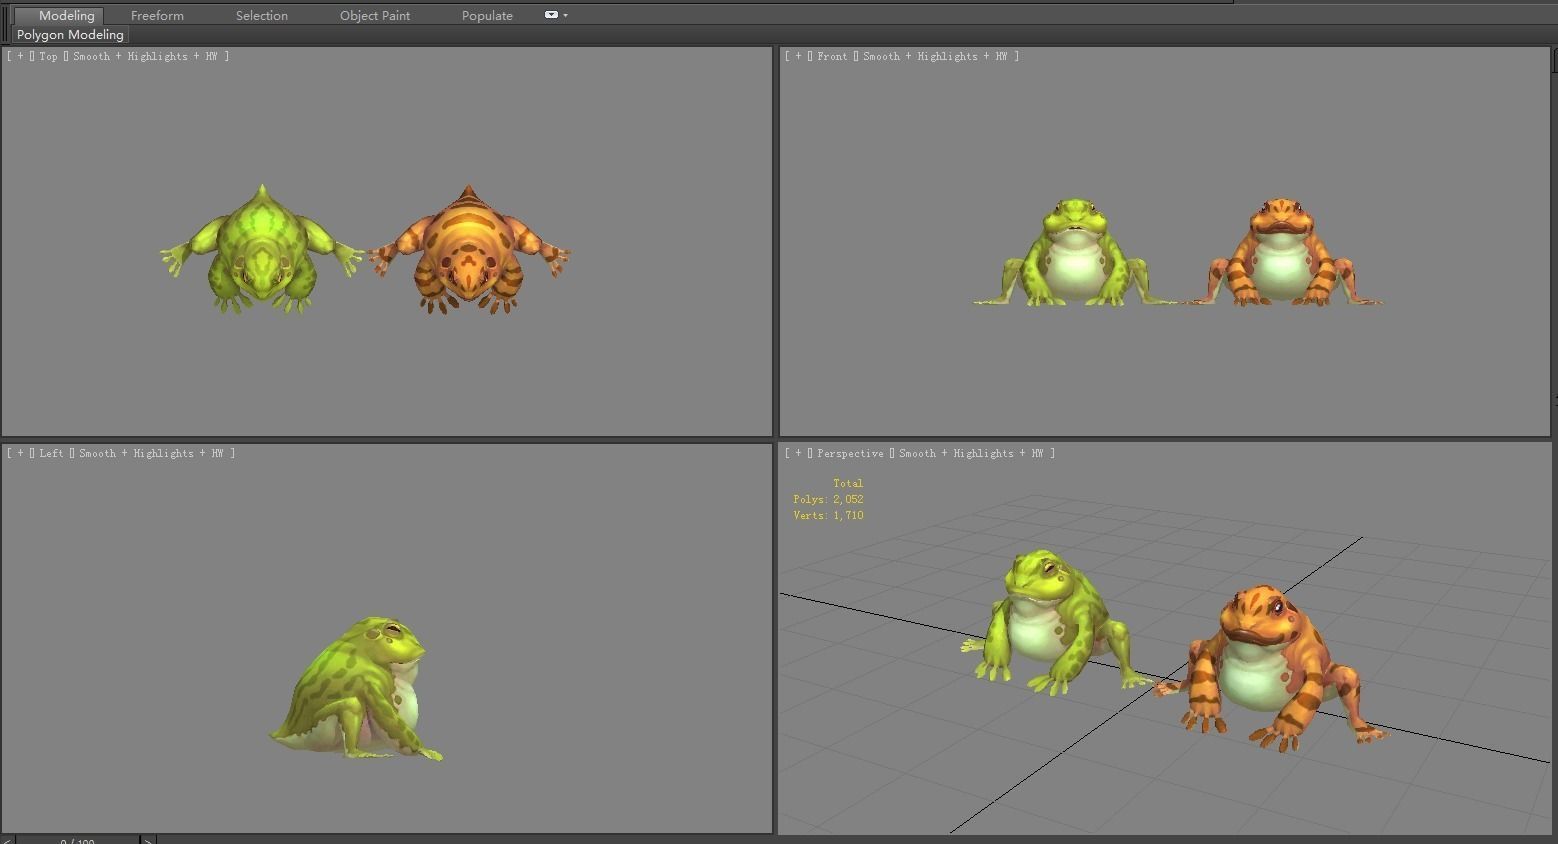The height and width of the screenshot is (844, 1558).
Task: Open the Perspective viewport [+] menu
Action: (798, 453)
